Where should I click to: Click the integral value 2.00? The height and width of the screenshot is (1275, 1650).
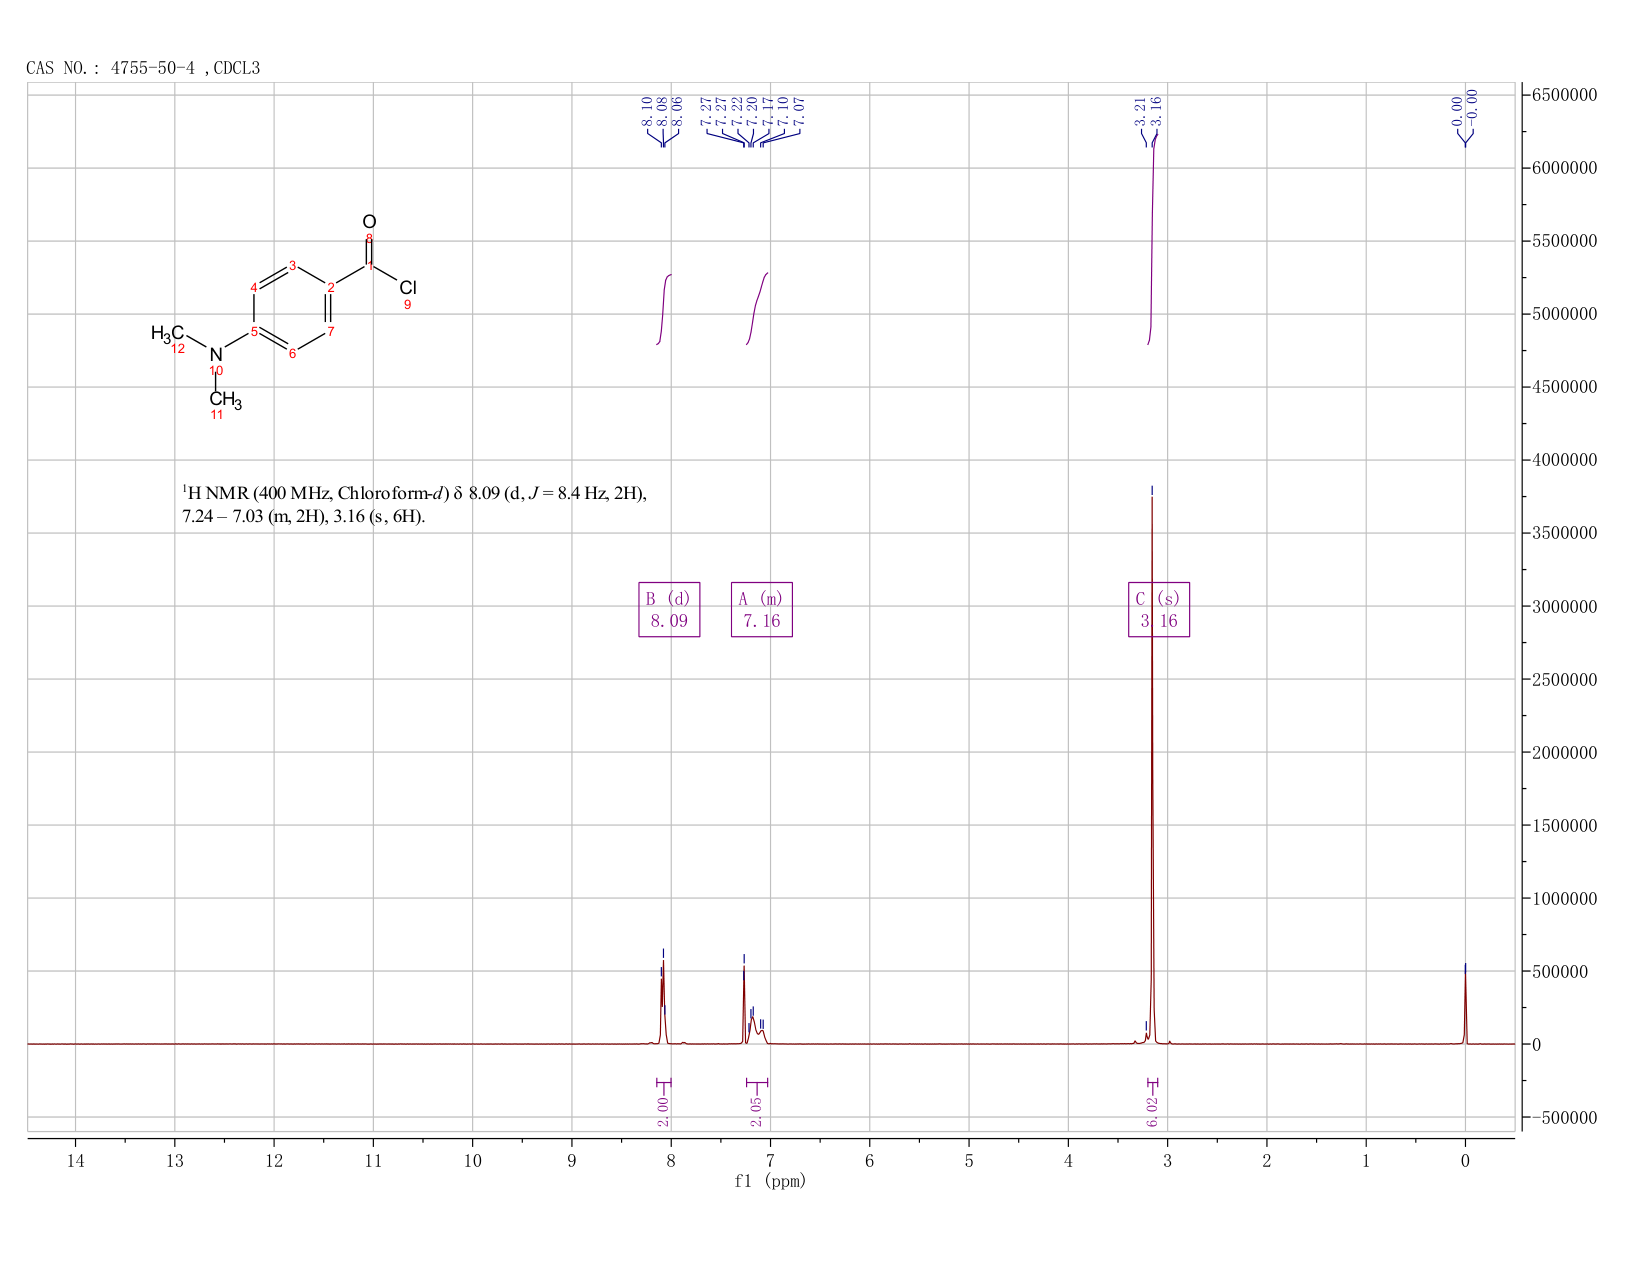pyautogui.click(x=663, y=1111)
